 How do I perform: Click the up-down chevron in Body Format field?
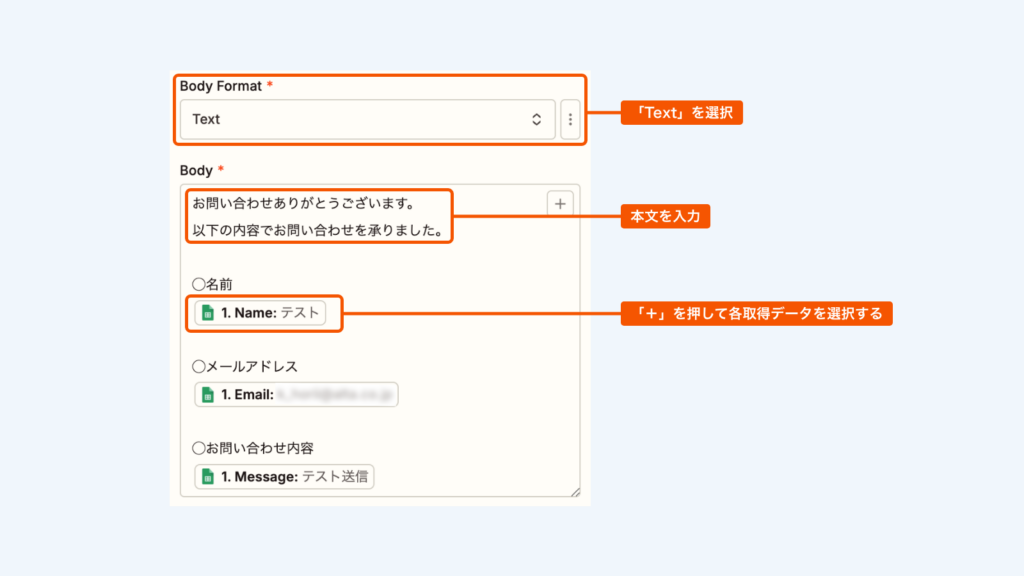pos(536,119)
